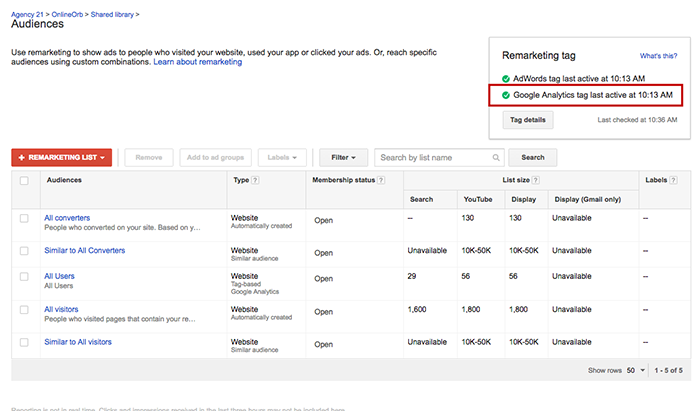Open the Similar to All visitors audience
Viewport: 700px width, 411px height.
tap(78, 342)
